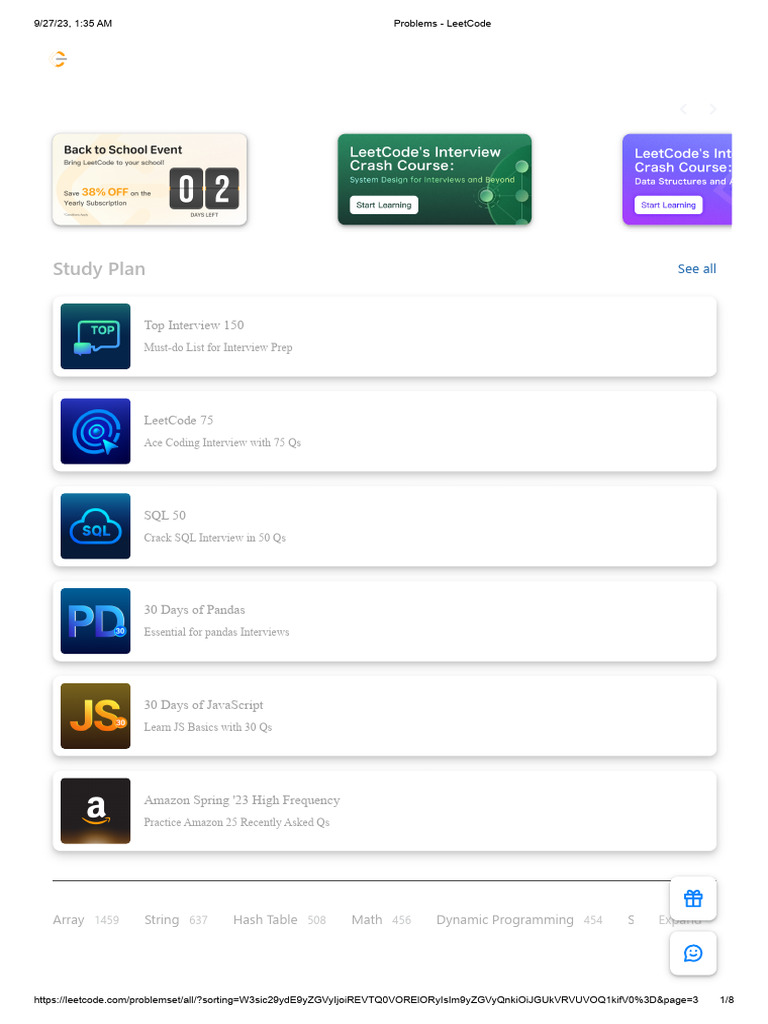The width and height of the screenshot is (768, 1024).
Task: Open the Amazon Spring '23 logo icon
Action: [95, 811]
